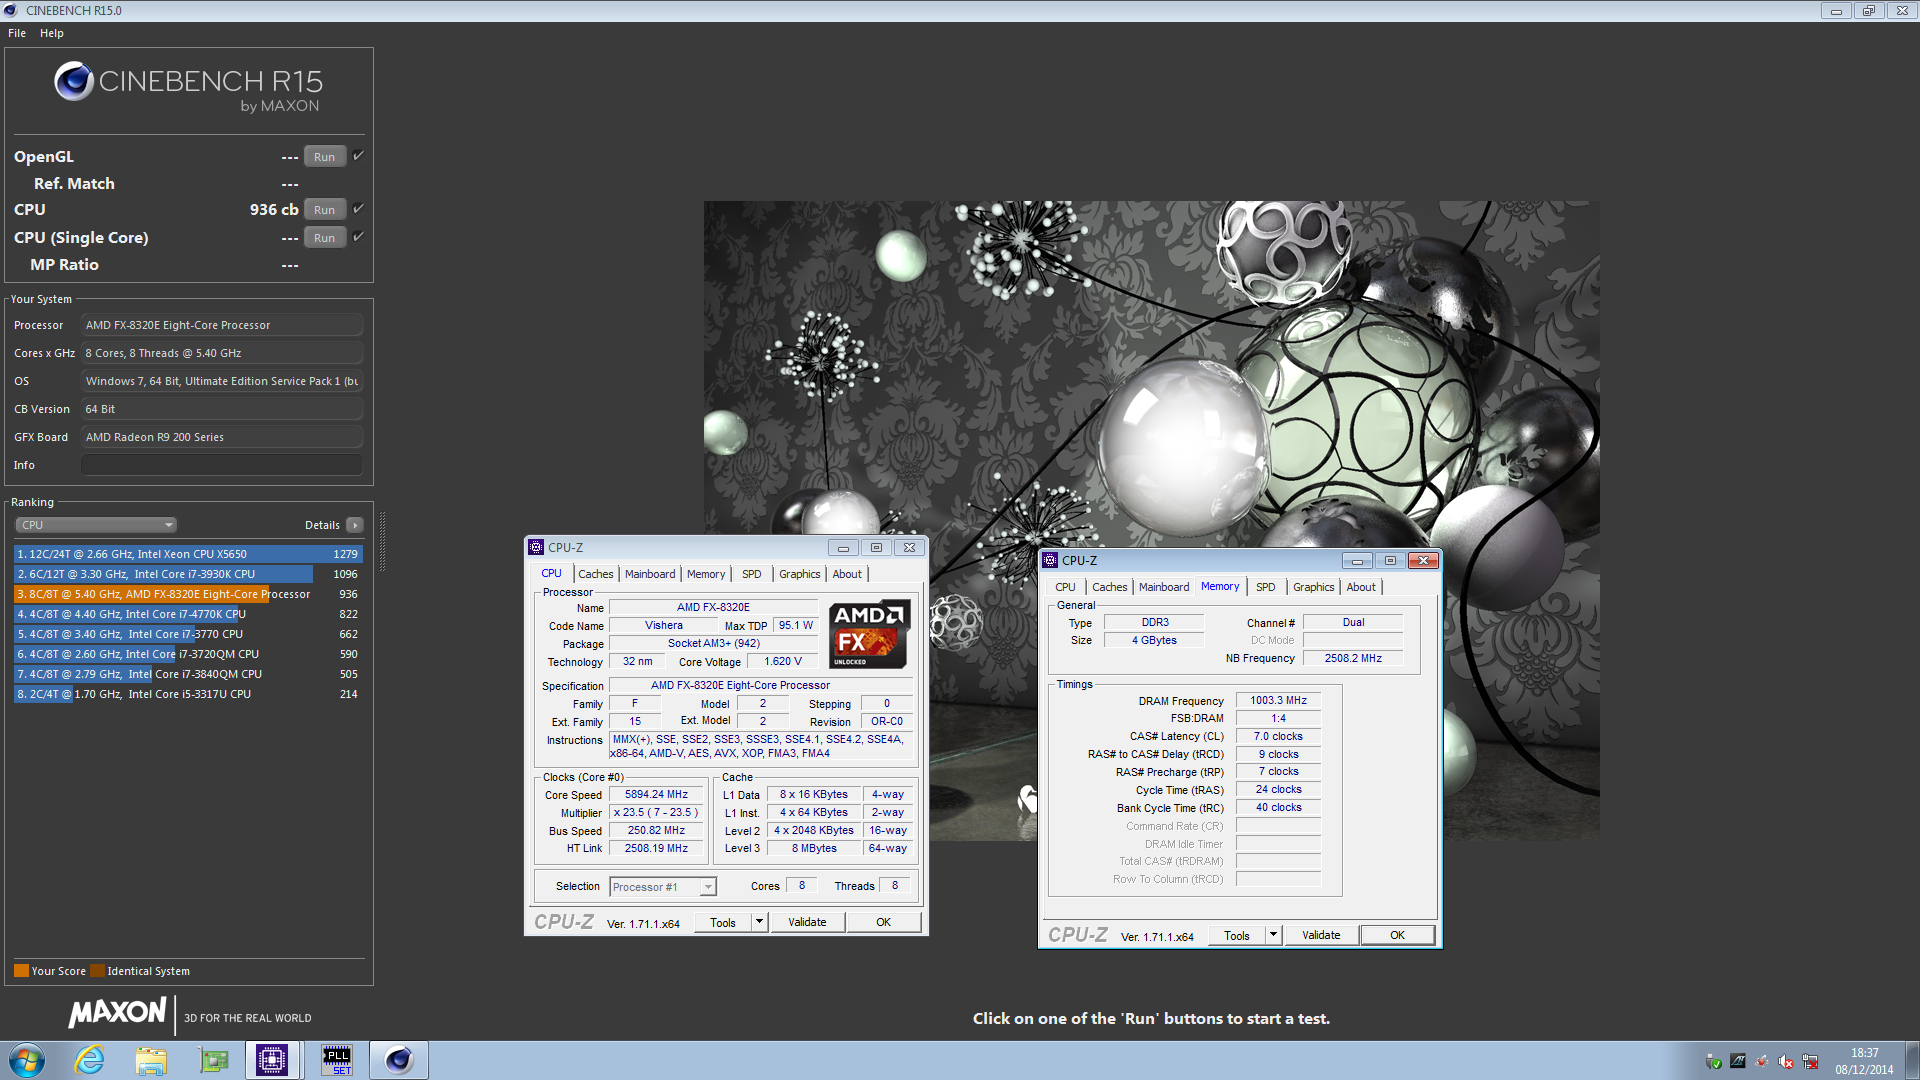
Task: Toggle the CPU test checkbox
Action: coord(358,208)
